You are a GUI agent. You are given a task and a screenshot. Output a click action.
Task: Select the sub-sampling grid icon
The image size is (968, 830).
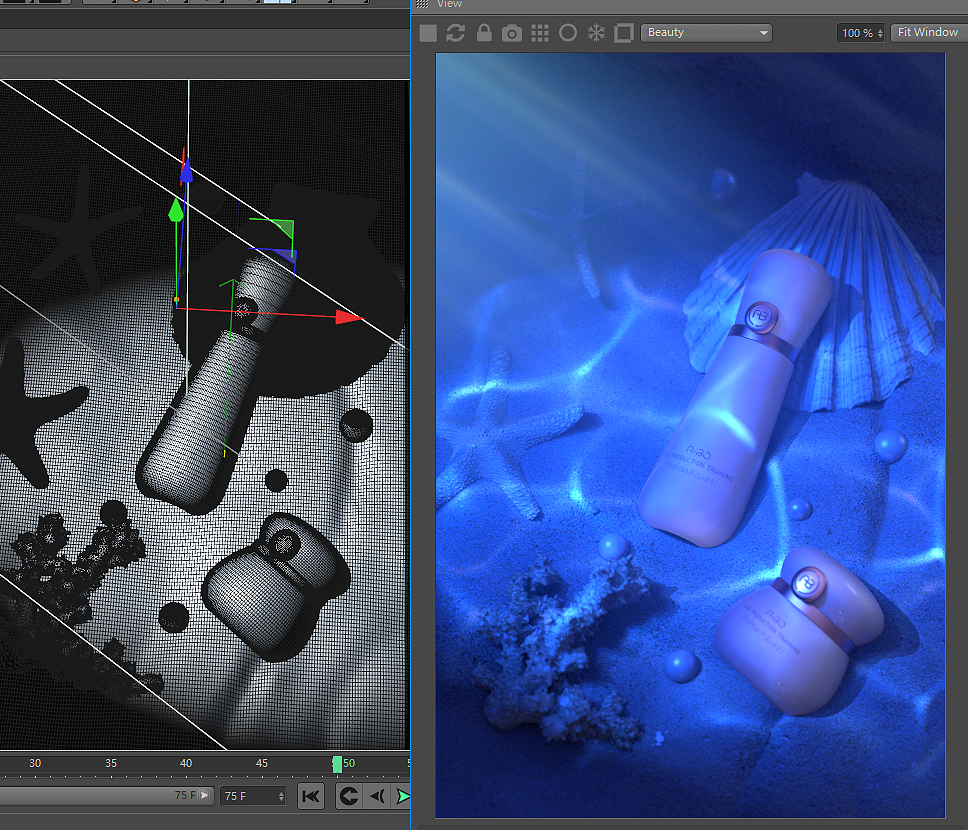pyautogui.click(x=539, y=32)
